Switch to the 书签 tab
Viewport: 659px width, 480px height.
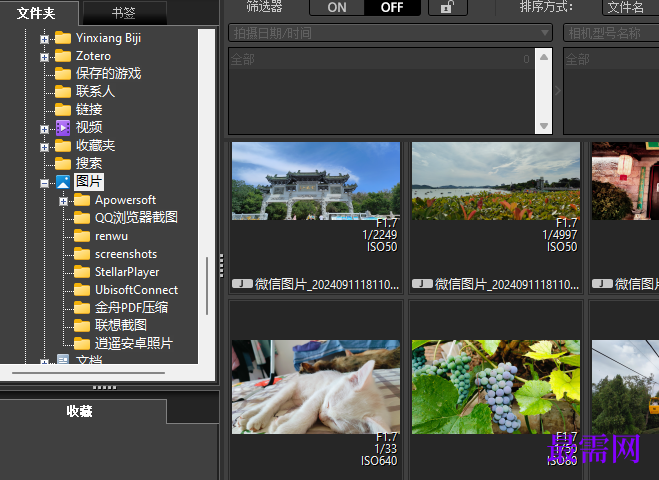[x=124, y=13]
